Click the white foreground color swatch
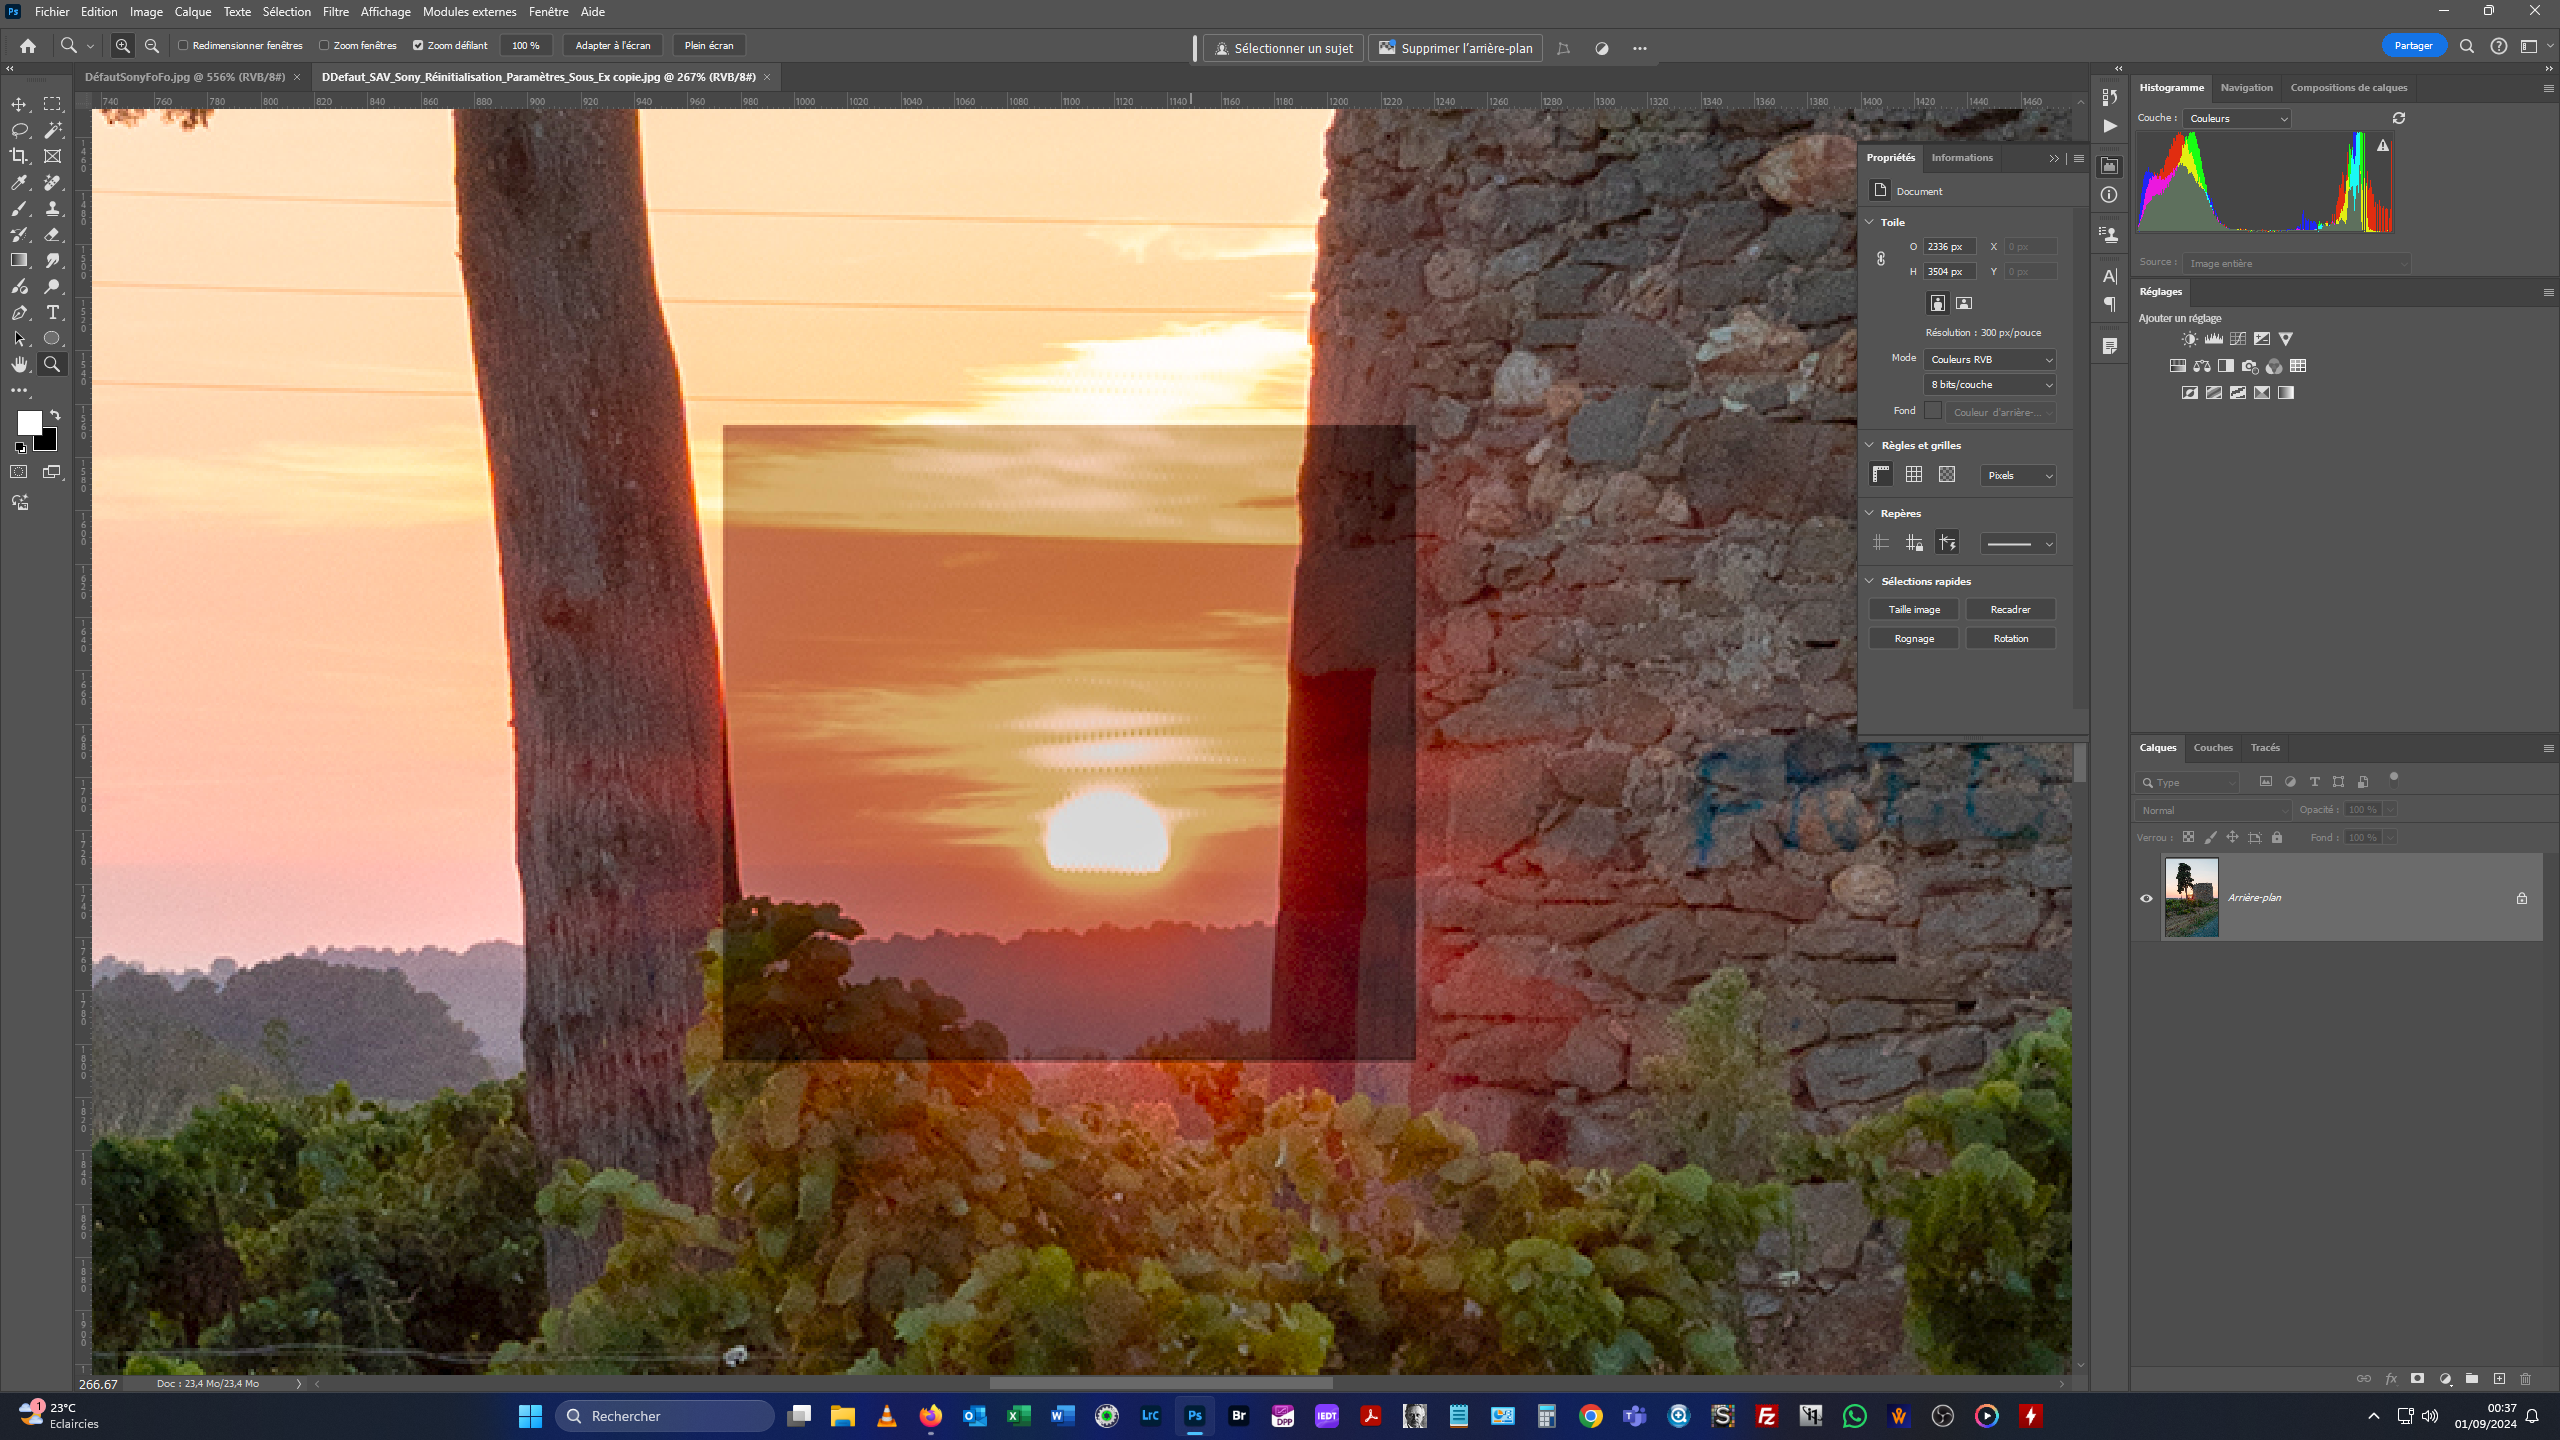The width and height of the screenshot is (2560, 1440). point(28,422)
